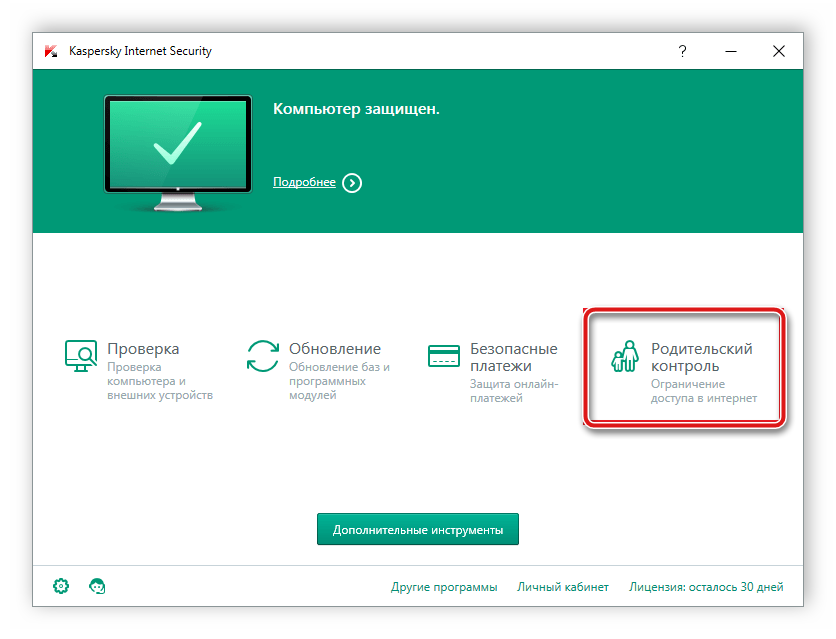Screen dimensions: 836x639
Task: Open the Родительский контроль family icon
Action: coord(625,356)
